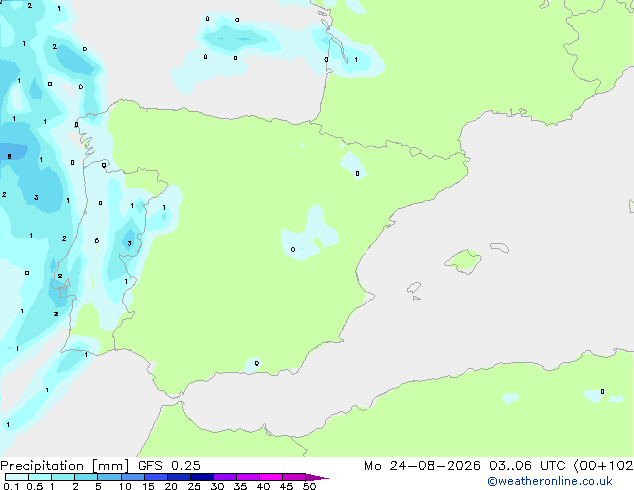This screenshot has width=634, height=490.
Task: Pick the 40–45 mm legend swatch
Action: [x=271, y=477]
